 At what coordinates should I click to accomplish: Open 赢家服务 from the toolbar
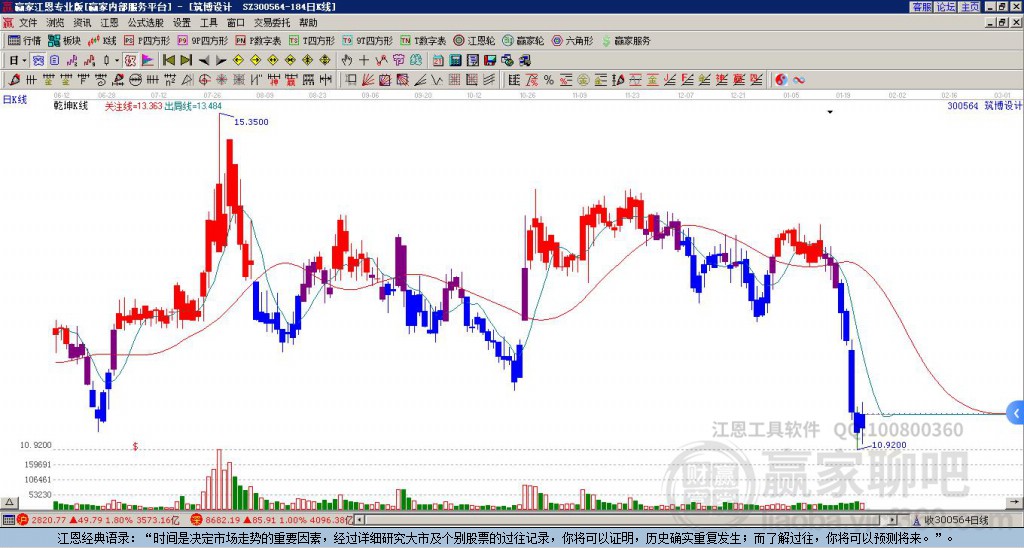pyautogui.click(x=626, y=40)
